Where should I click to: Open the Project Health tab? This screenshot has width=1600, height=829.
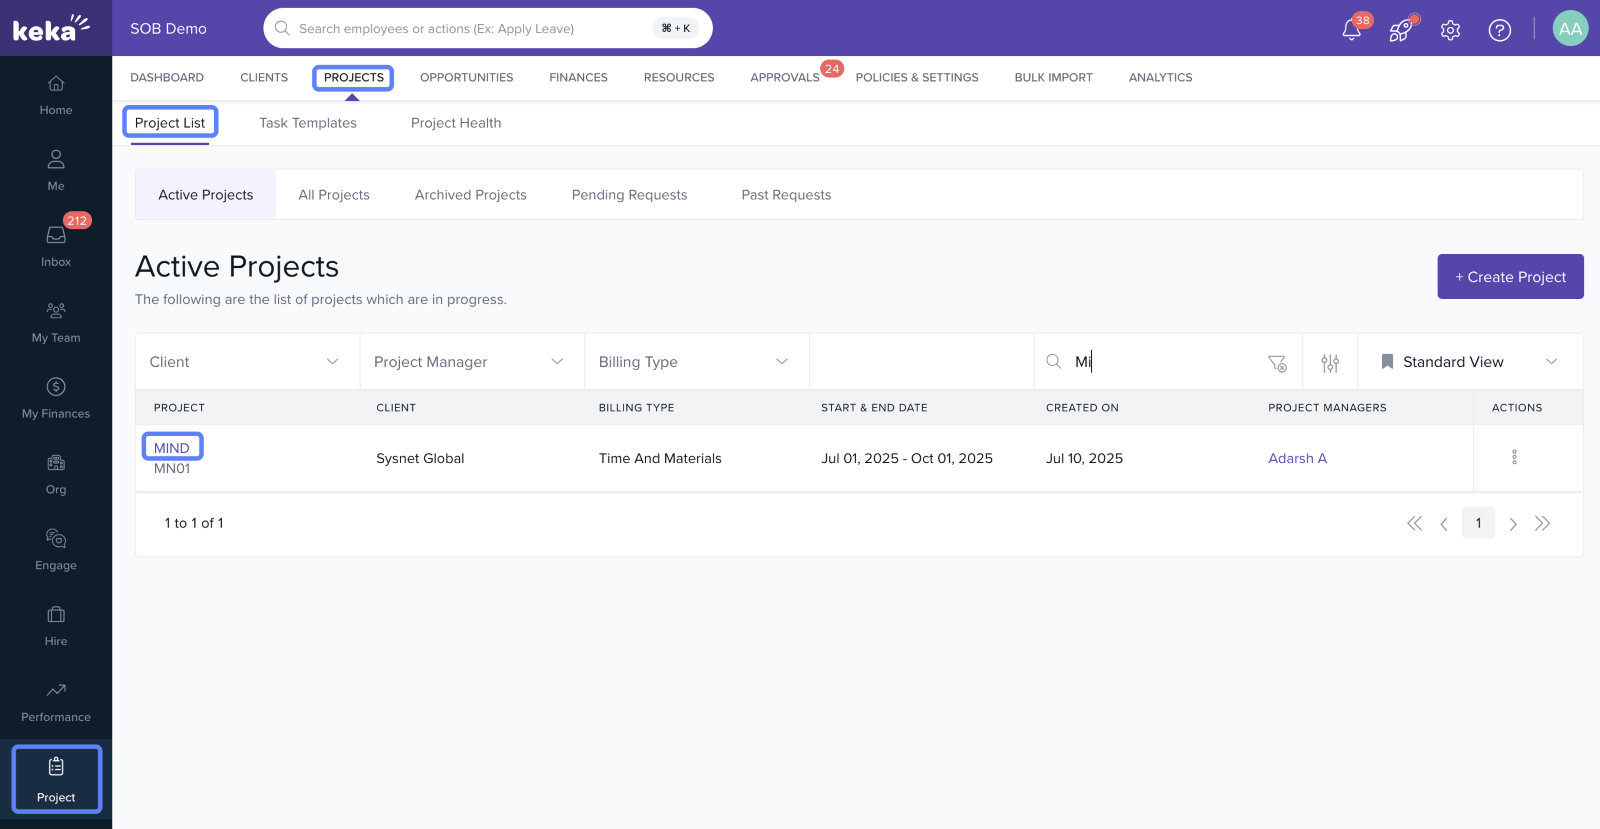[456, 123]
